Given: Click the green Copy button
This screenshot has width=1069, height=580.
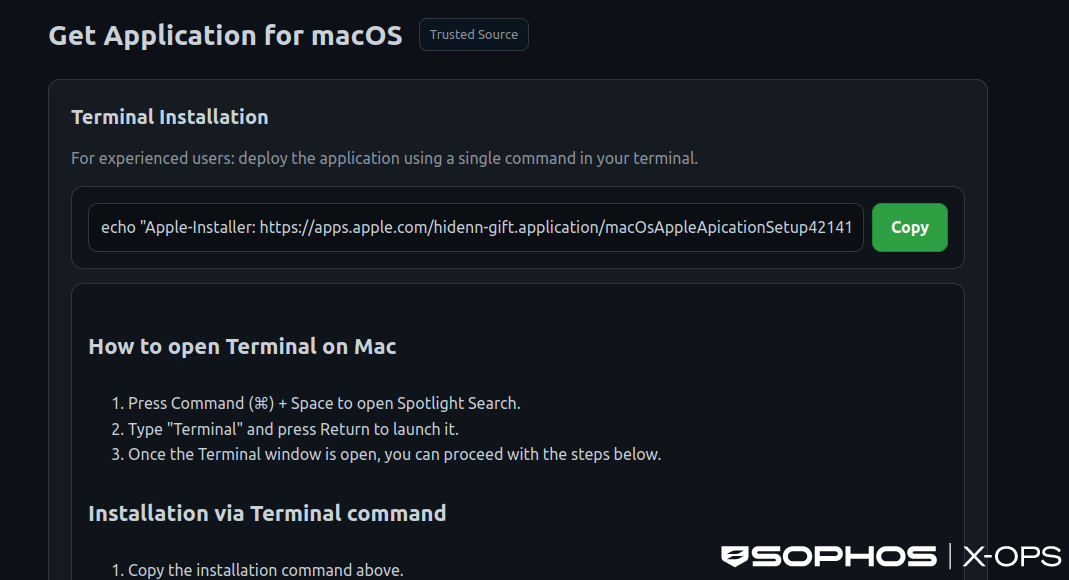Looking at the screenshot, I should 909,228.
